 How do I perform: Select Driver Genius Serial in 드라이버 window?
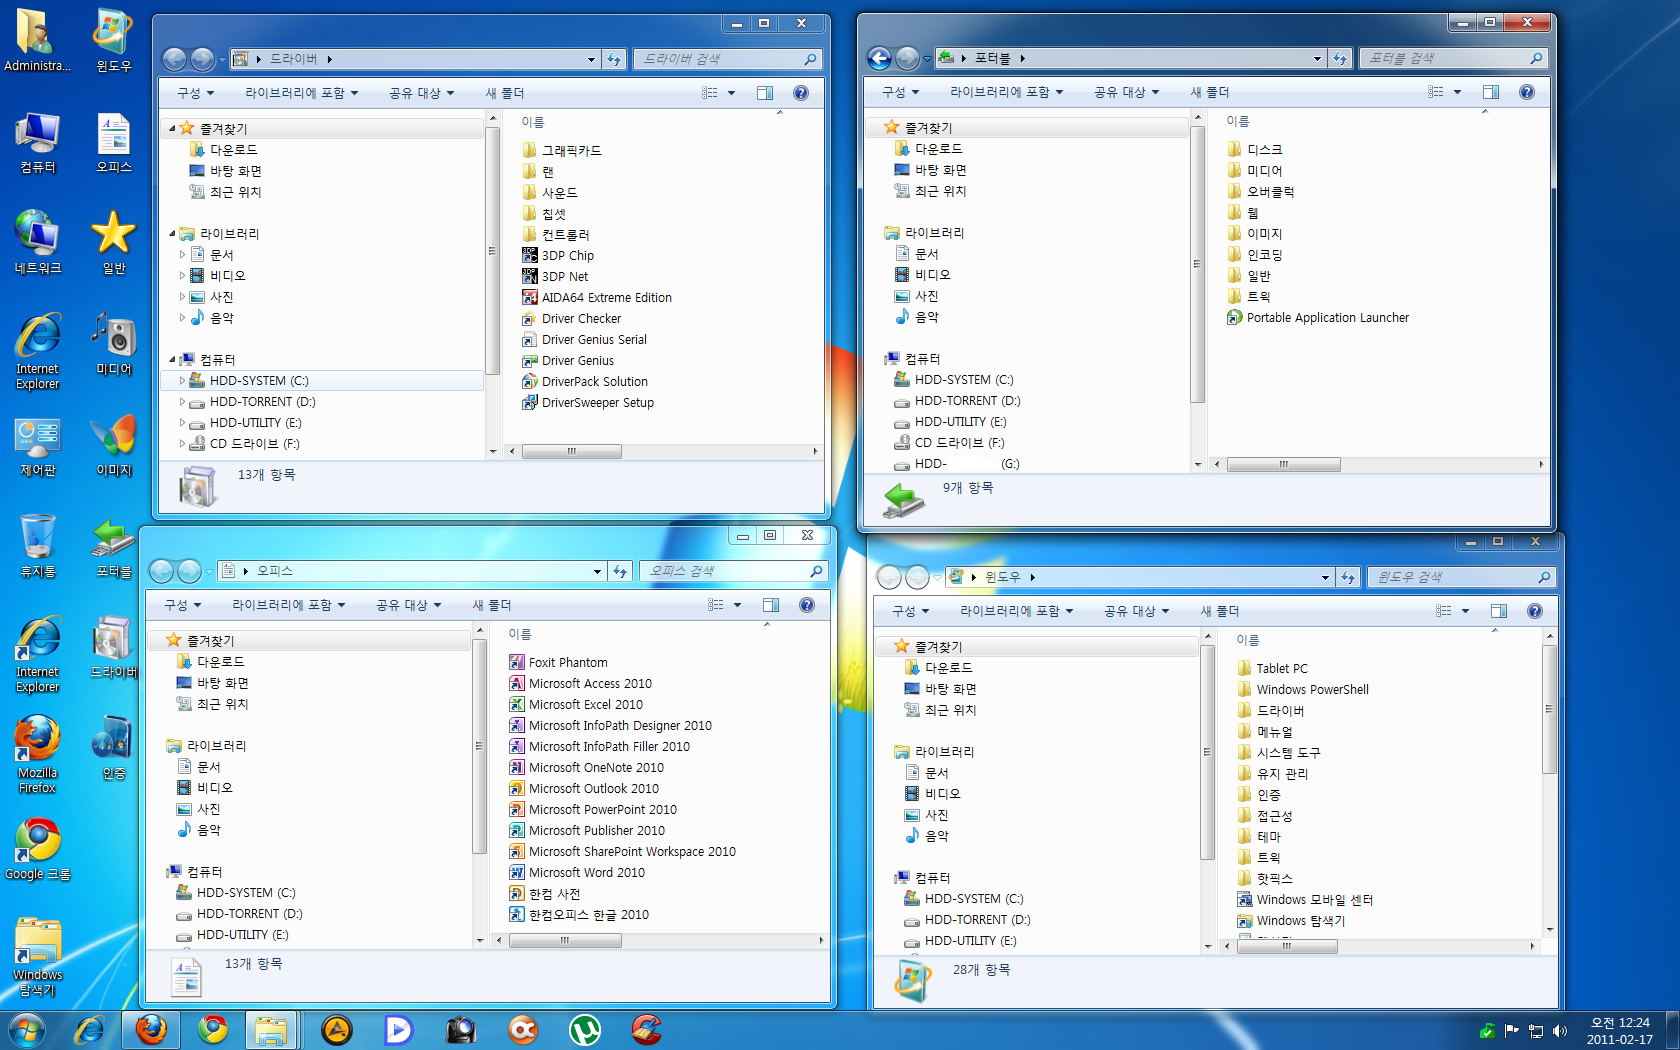click(x=584, y=339)
